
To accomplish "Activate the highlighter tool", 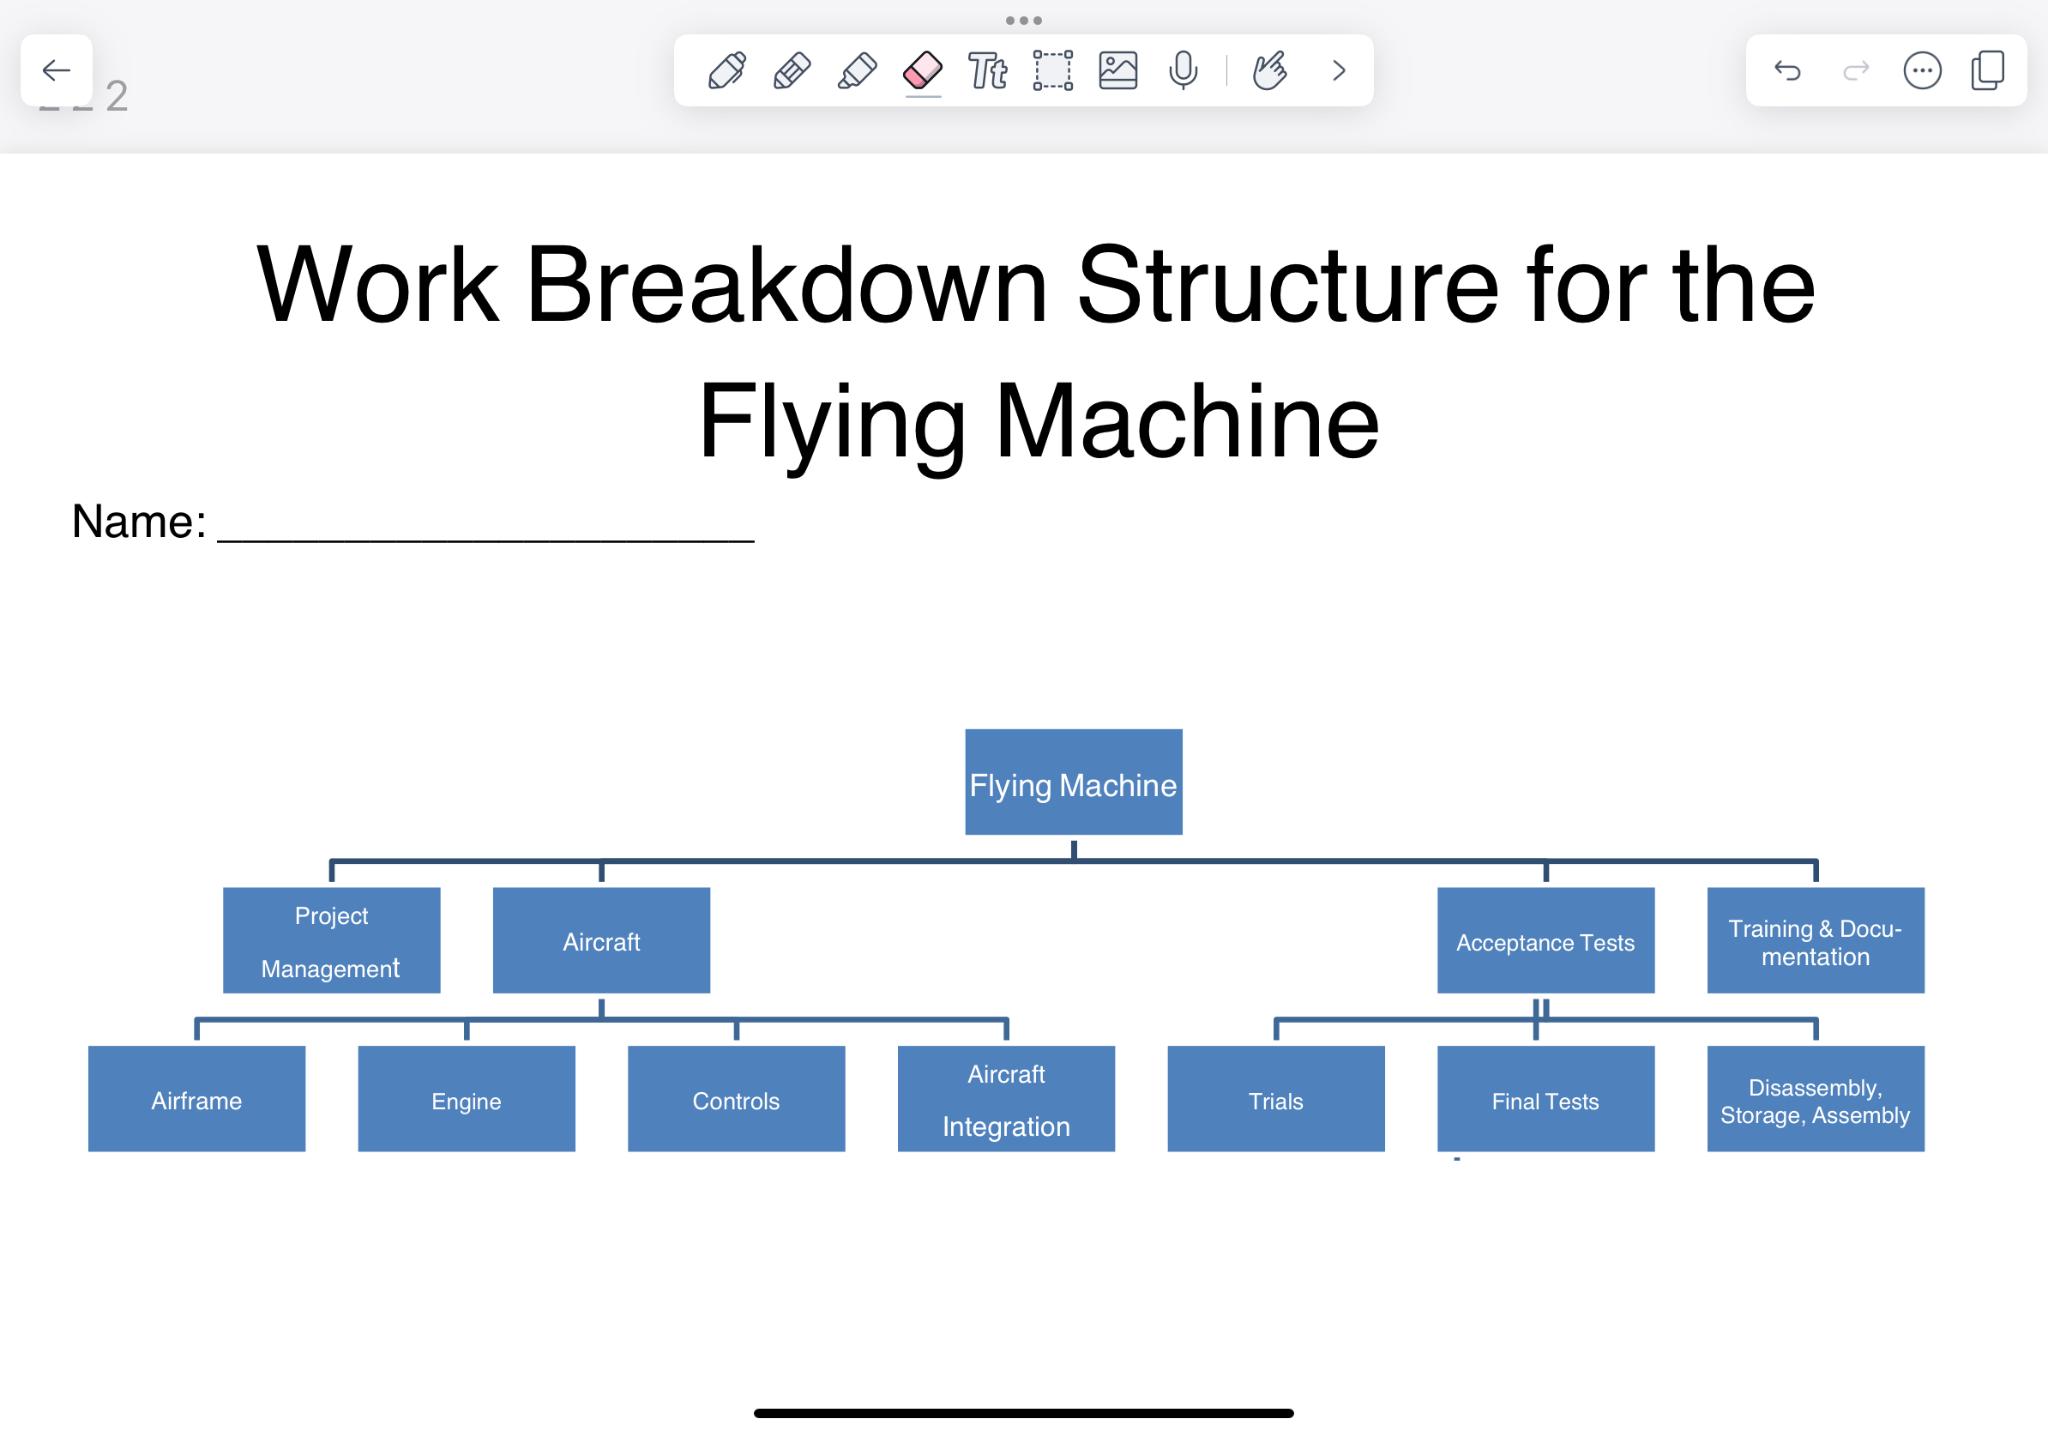I will click(x=854, y=70).
